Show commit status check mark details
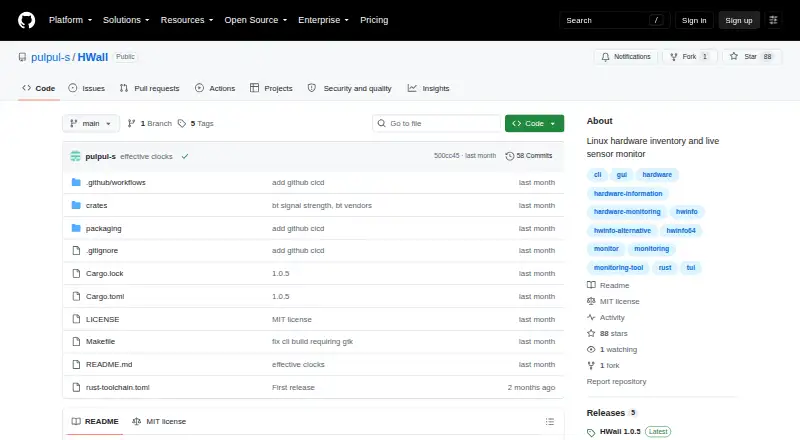This screenshot has width=800, height=440. coord(185,156)
